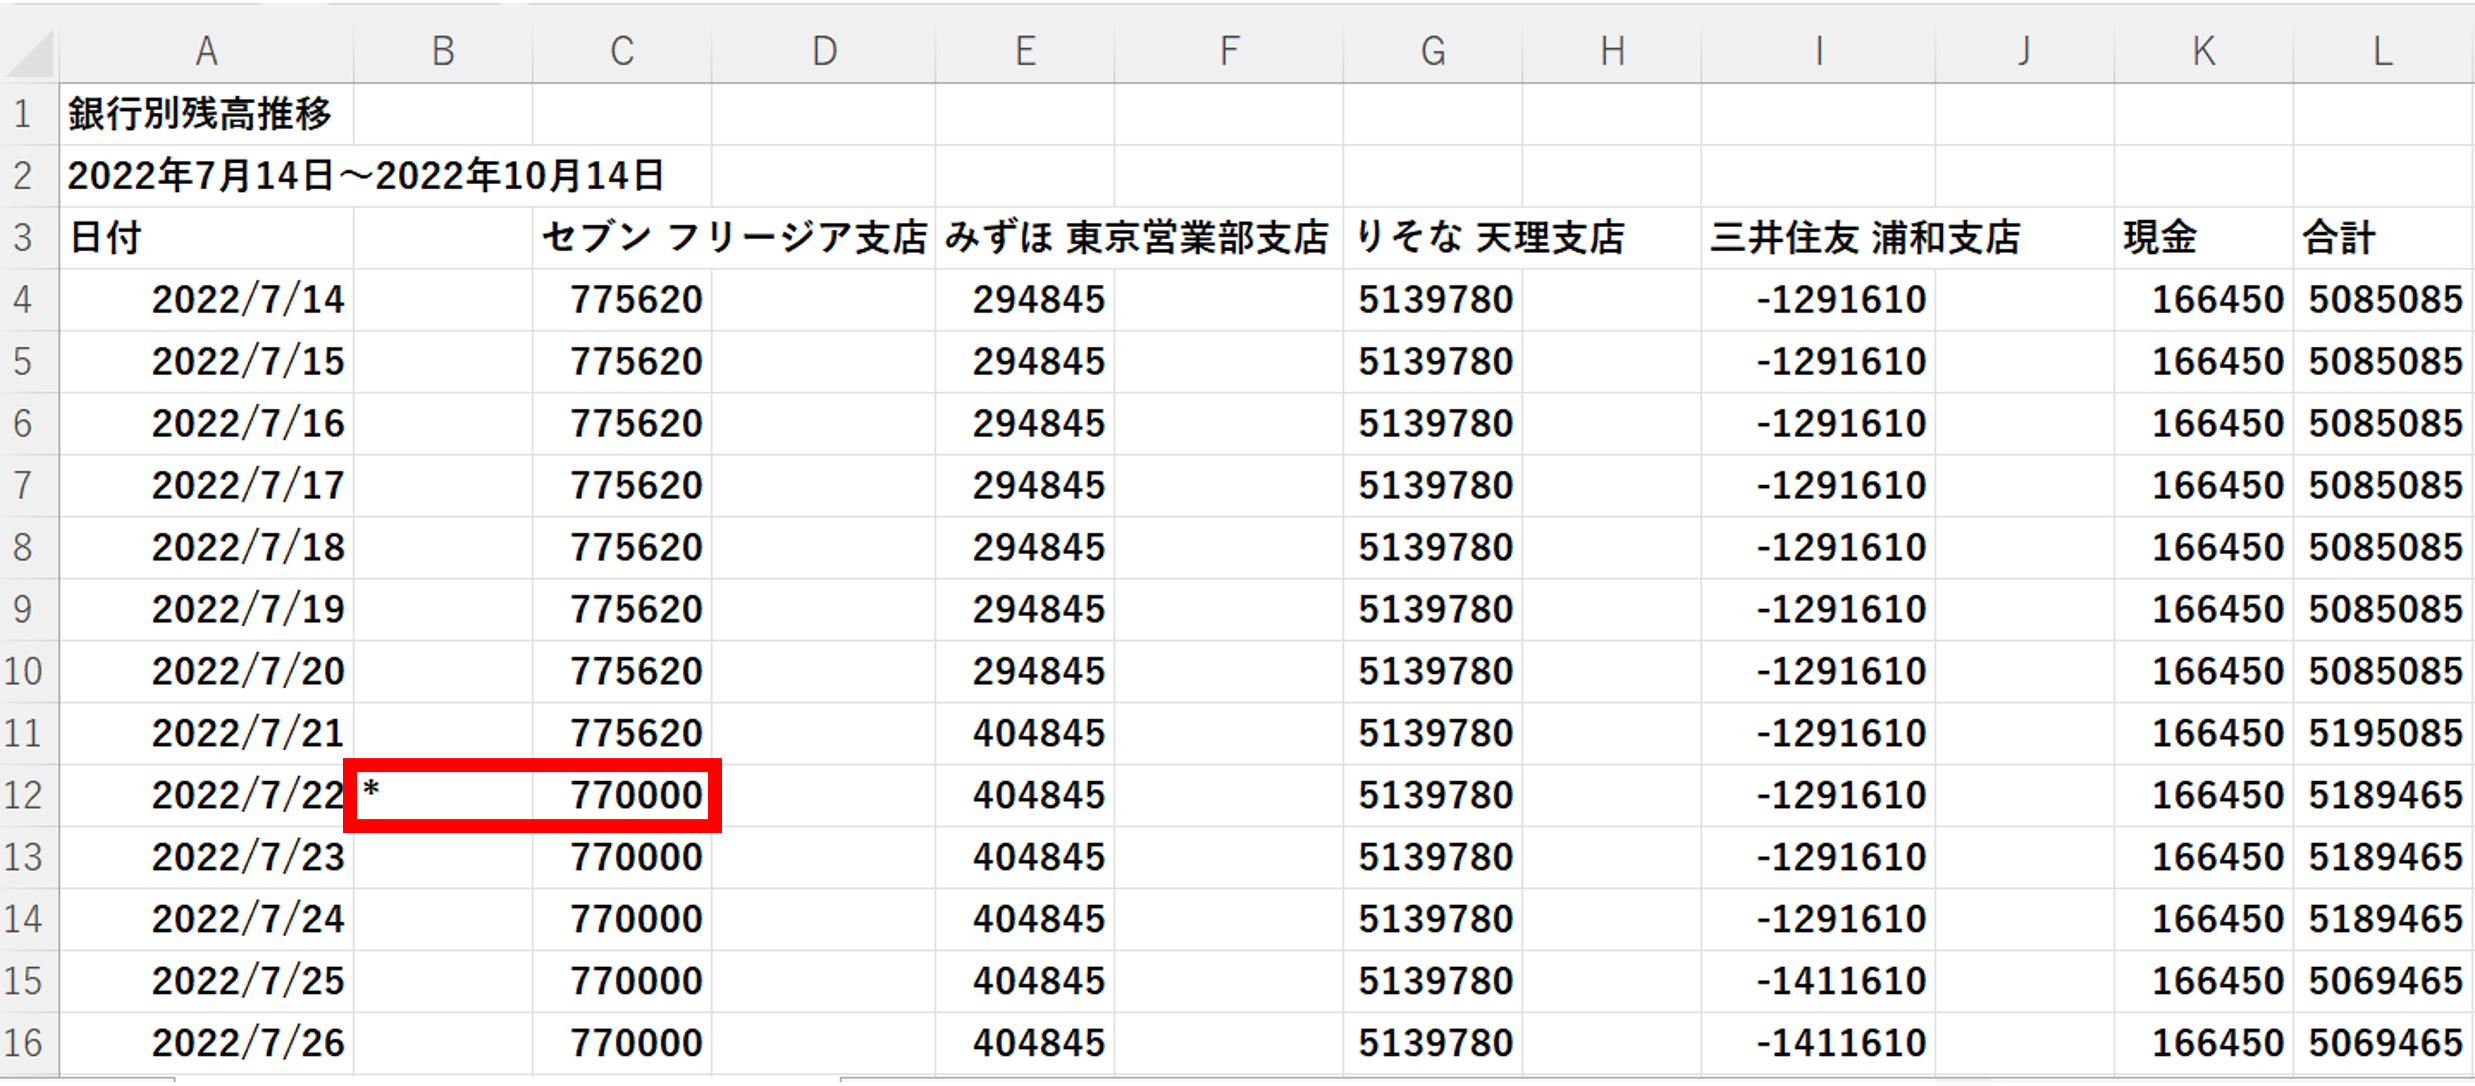Click header 三井住友 浦和支店
Screen dimensions: 2475x1086
(x=1865, y=238)
